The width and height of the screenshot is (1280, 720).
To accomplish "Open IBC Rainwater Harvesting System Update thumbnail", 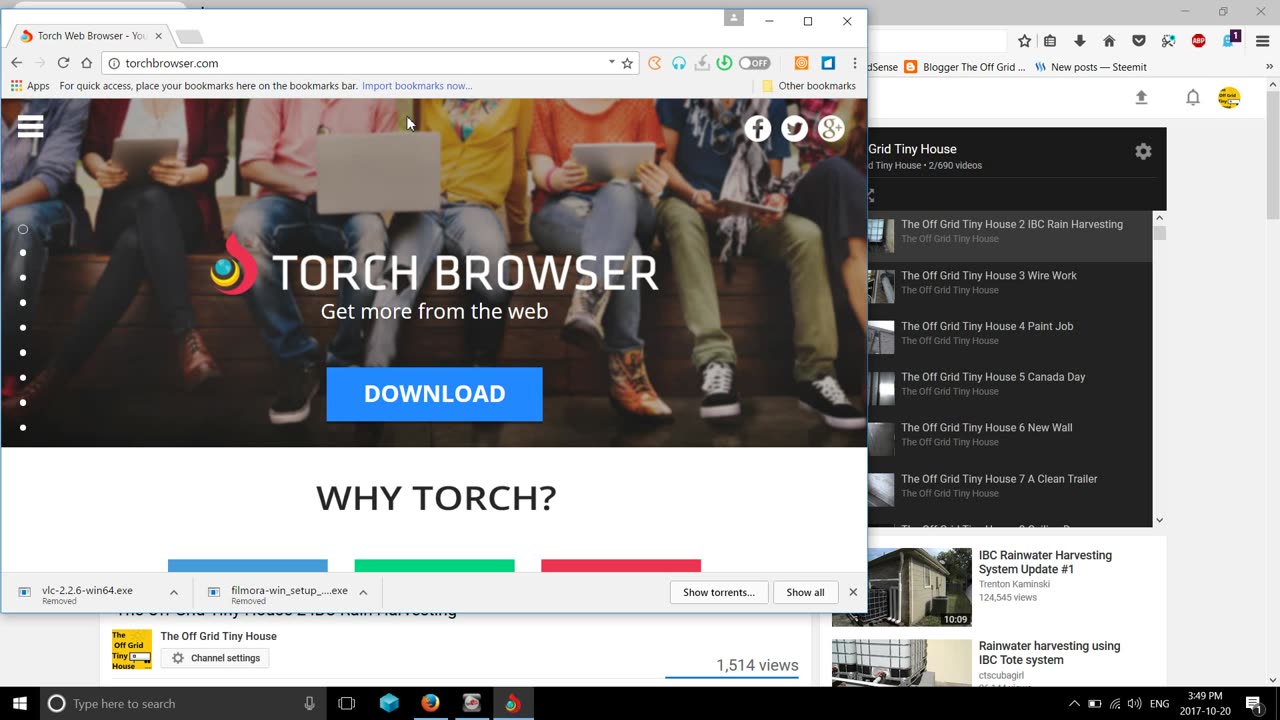I will coord(902,587).
